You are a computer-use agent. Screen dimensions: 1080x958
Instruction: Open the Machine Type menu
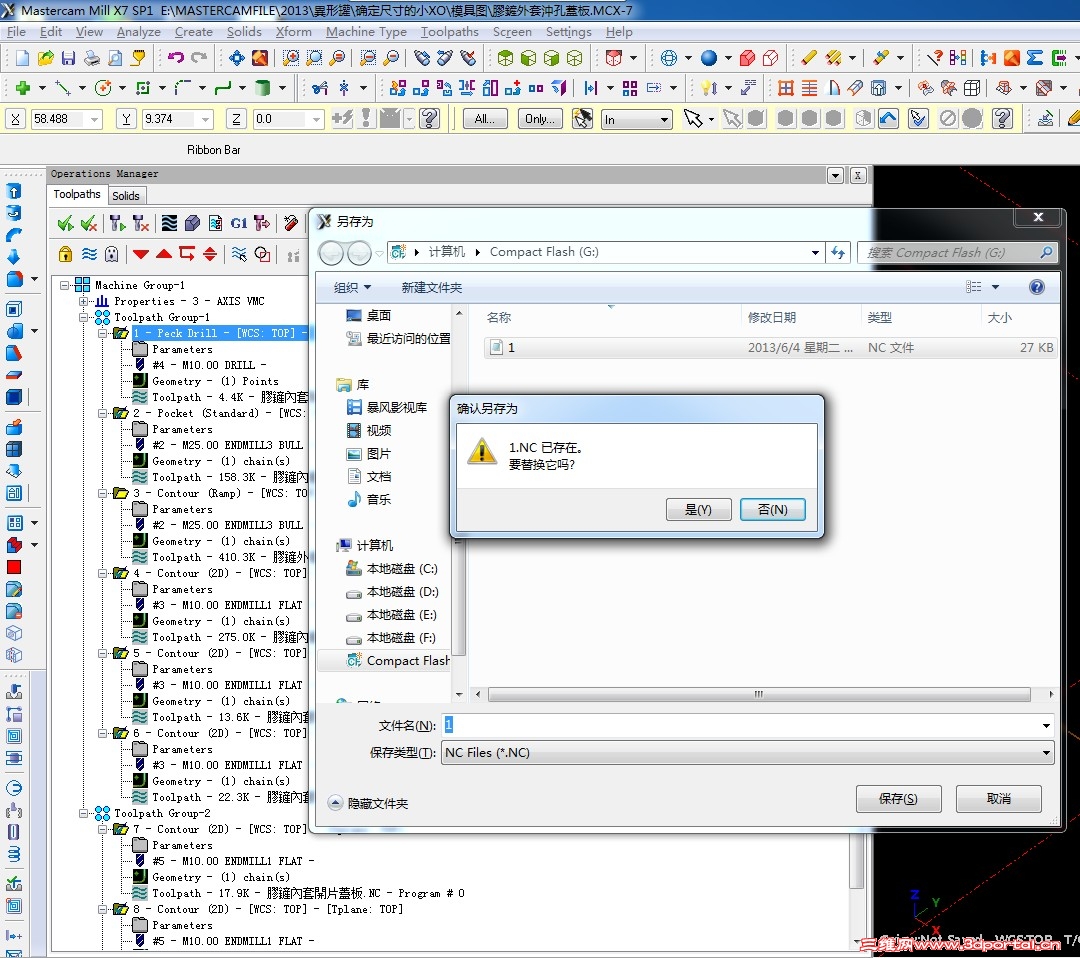pyautogui.click(x=366, y=32)
